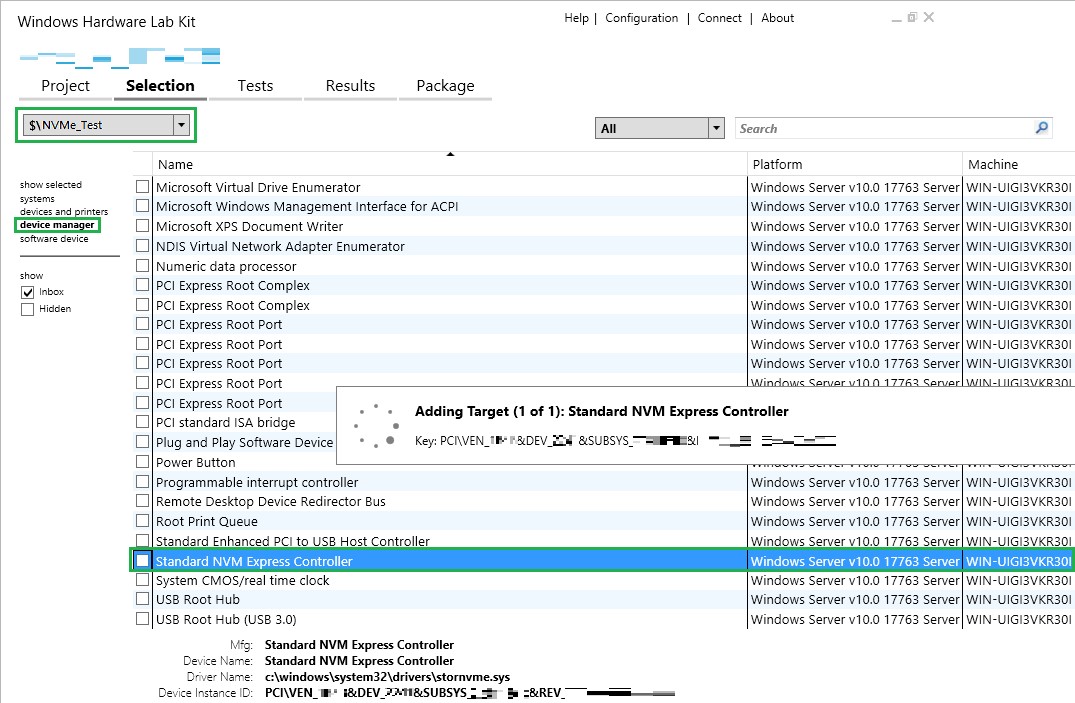Select Remote Desktop Device Redirector Bus row
The image size is (1075, 703).
point(271,501)
